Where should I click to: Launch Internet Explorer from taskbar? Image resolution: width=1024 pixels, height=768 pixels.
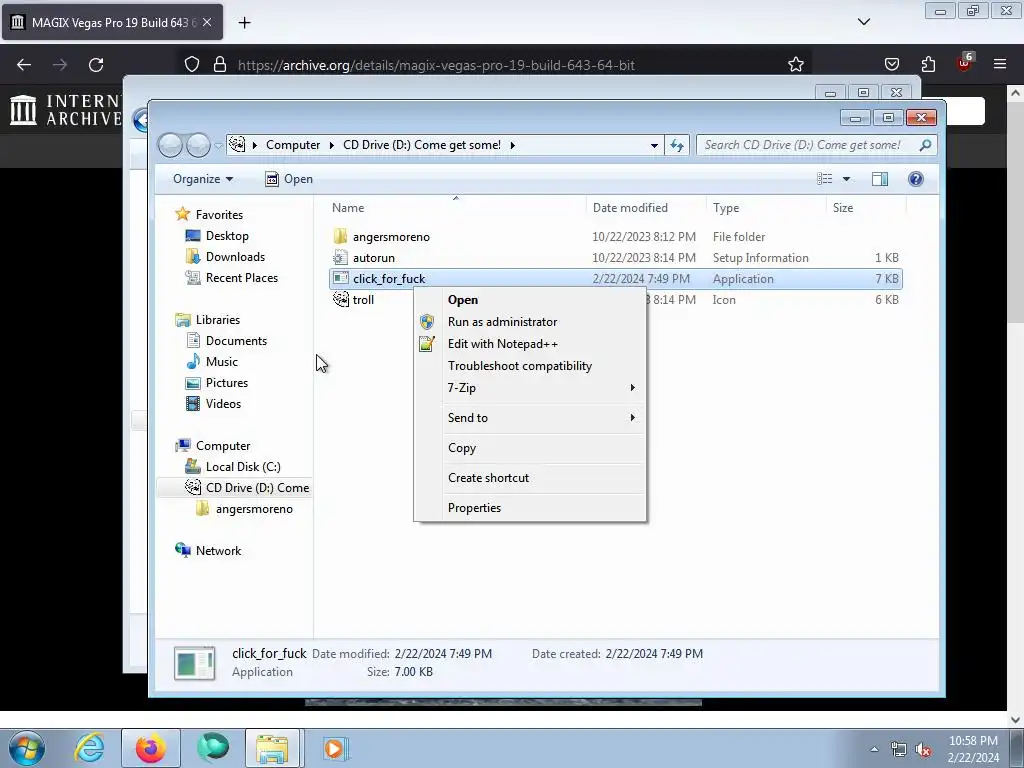pyautogui.click(x=89, y=748)
